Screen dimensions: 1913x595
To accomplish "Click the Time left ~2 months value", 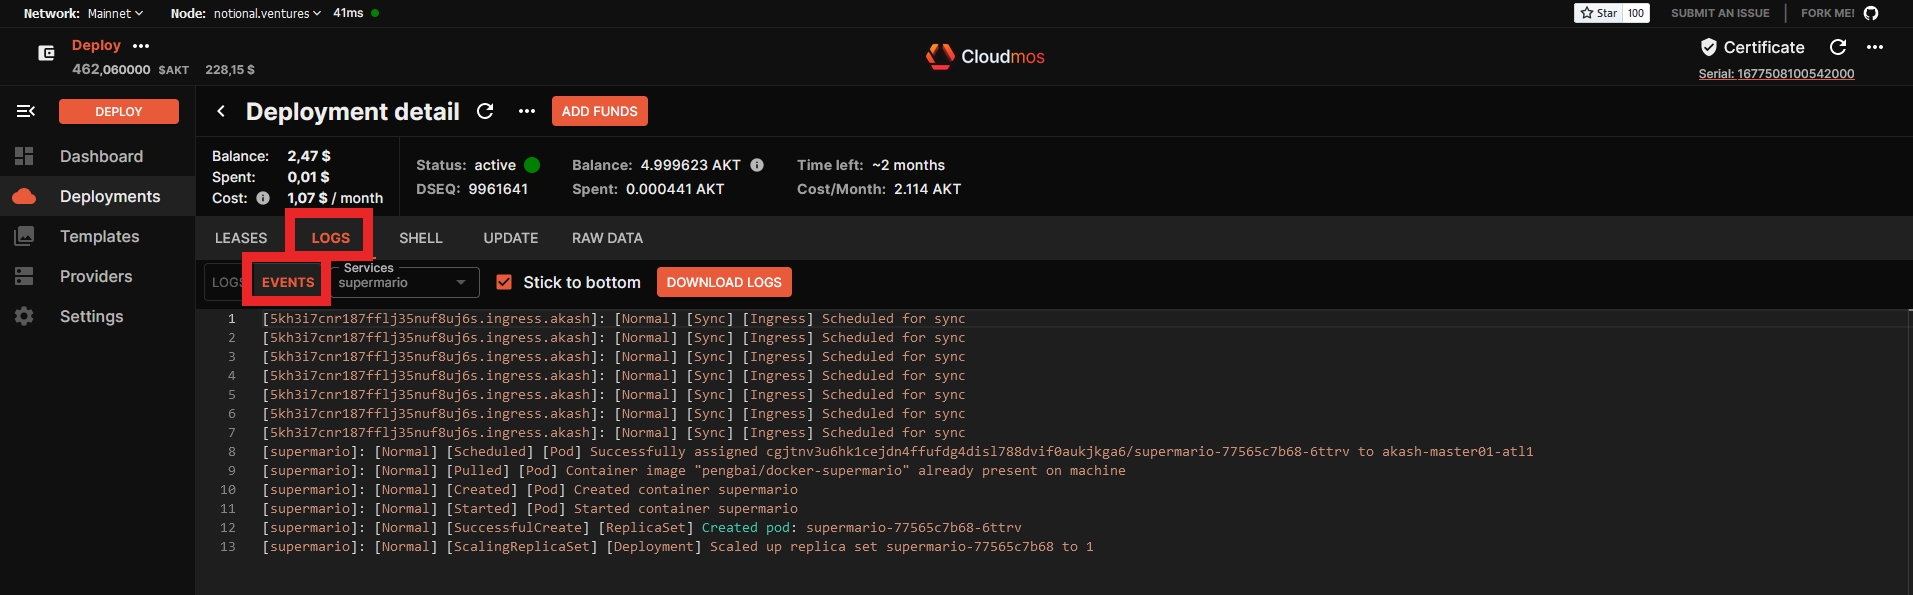I will click(908, 165).
